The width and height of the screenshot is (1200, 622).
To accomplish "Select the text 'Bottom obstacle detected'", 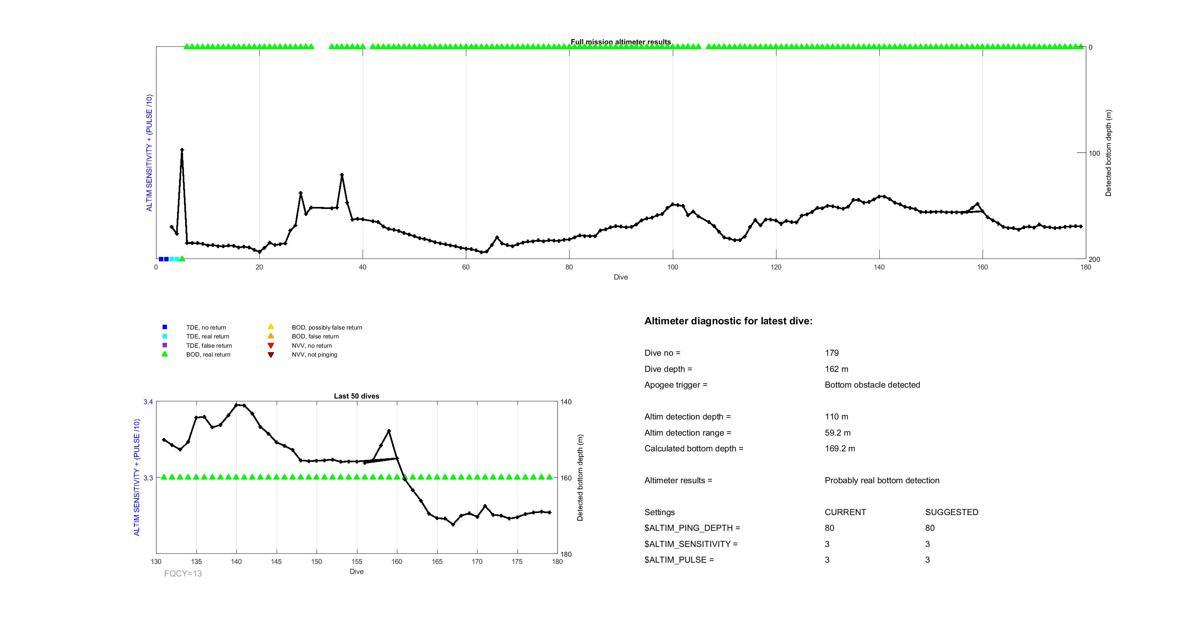I will [x=873, y=385].
